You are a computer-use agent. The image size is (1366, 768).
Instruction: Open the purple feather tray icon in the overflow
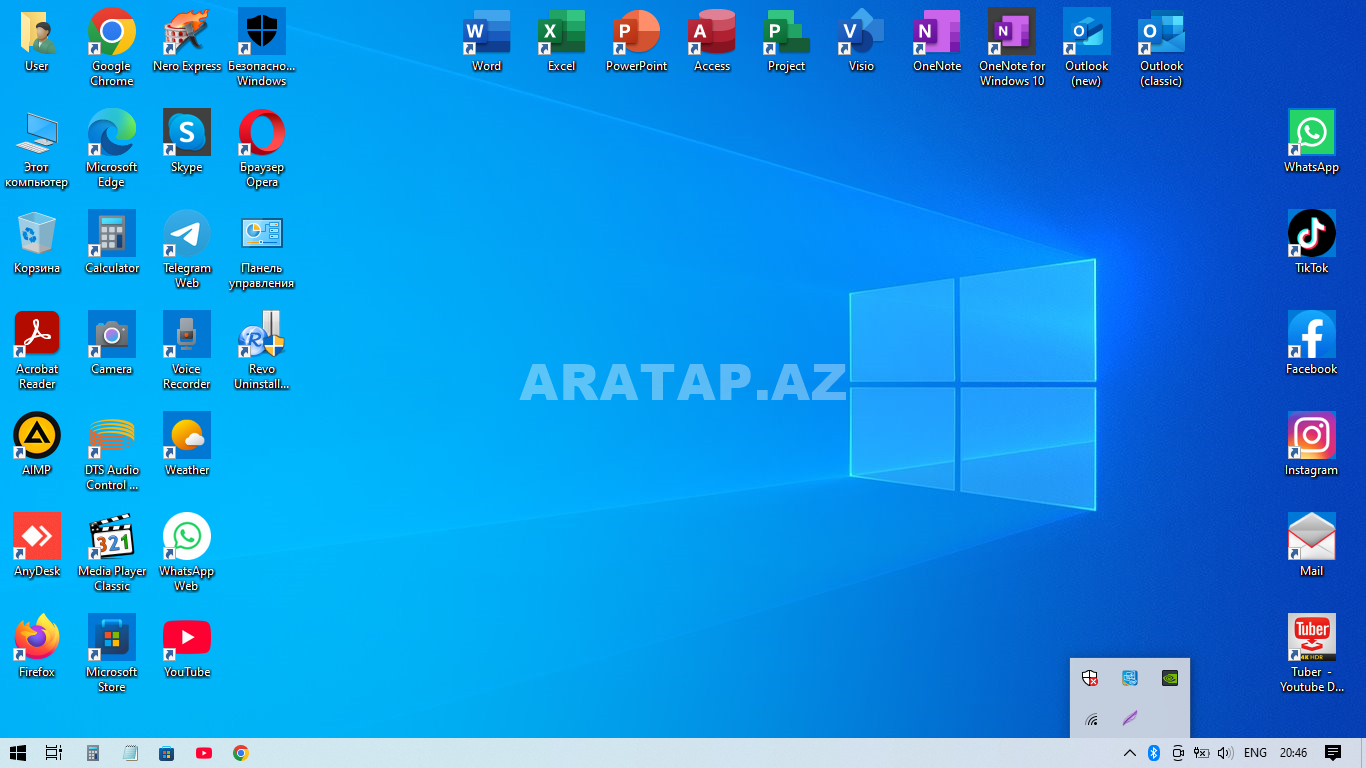click(x=1130, y=718)
